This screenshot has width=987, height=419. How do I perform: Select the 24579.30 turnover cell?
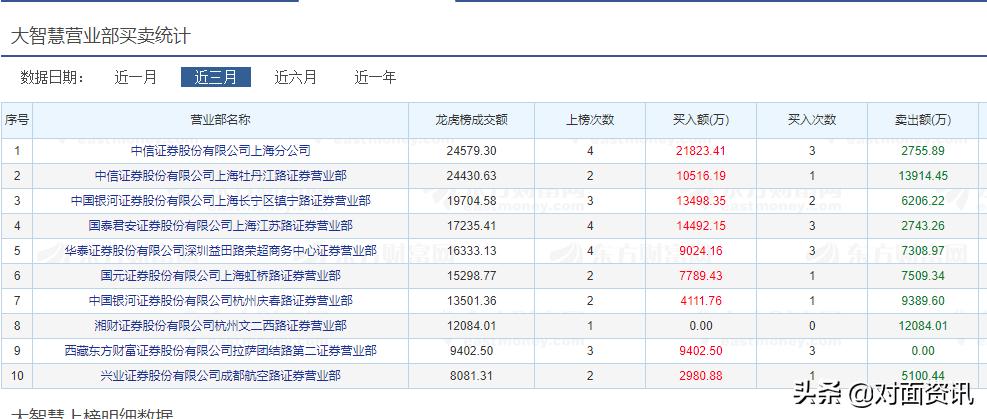[471, 151]
